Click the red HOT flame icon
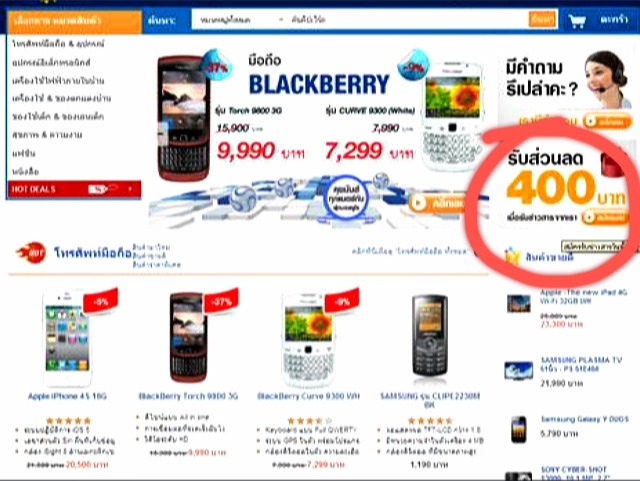640x481 pixels. click(x=32, y=253)
